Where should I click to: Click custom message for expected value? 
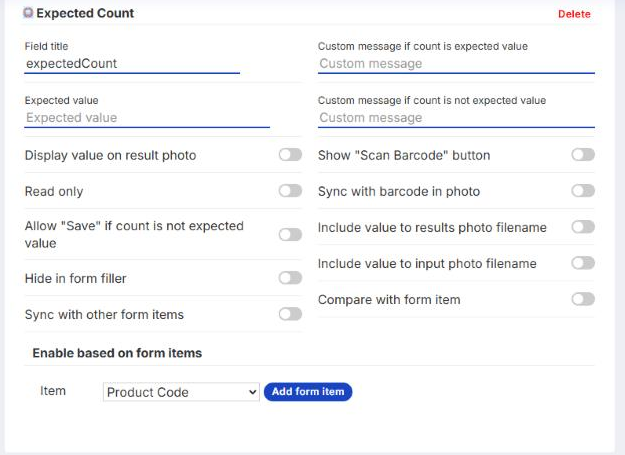[456, 64]
